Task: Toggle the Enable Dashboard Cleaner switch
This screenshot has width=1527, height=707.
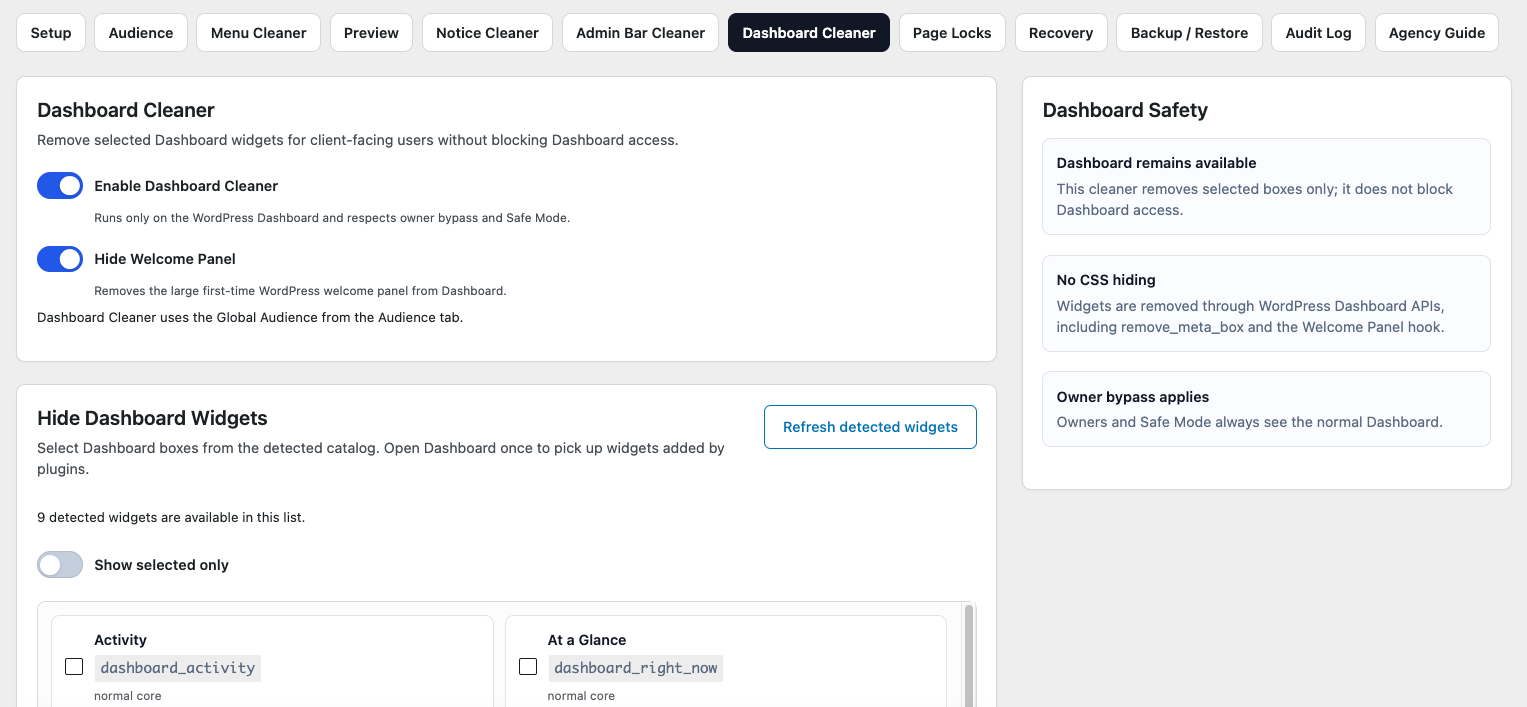Action: tap(60, 186)
